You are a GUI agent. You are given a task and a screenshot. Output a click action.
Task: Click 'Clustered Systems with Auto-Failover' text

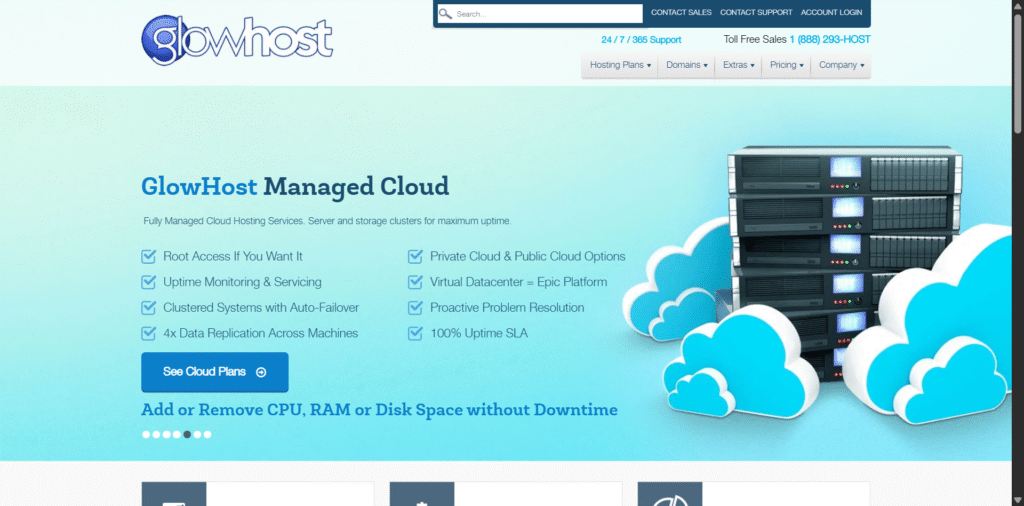pos(261,308)
